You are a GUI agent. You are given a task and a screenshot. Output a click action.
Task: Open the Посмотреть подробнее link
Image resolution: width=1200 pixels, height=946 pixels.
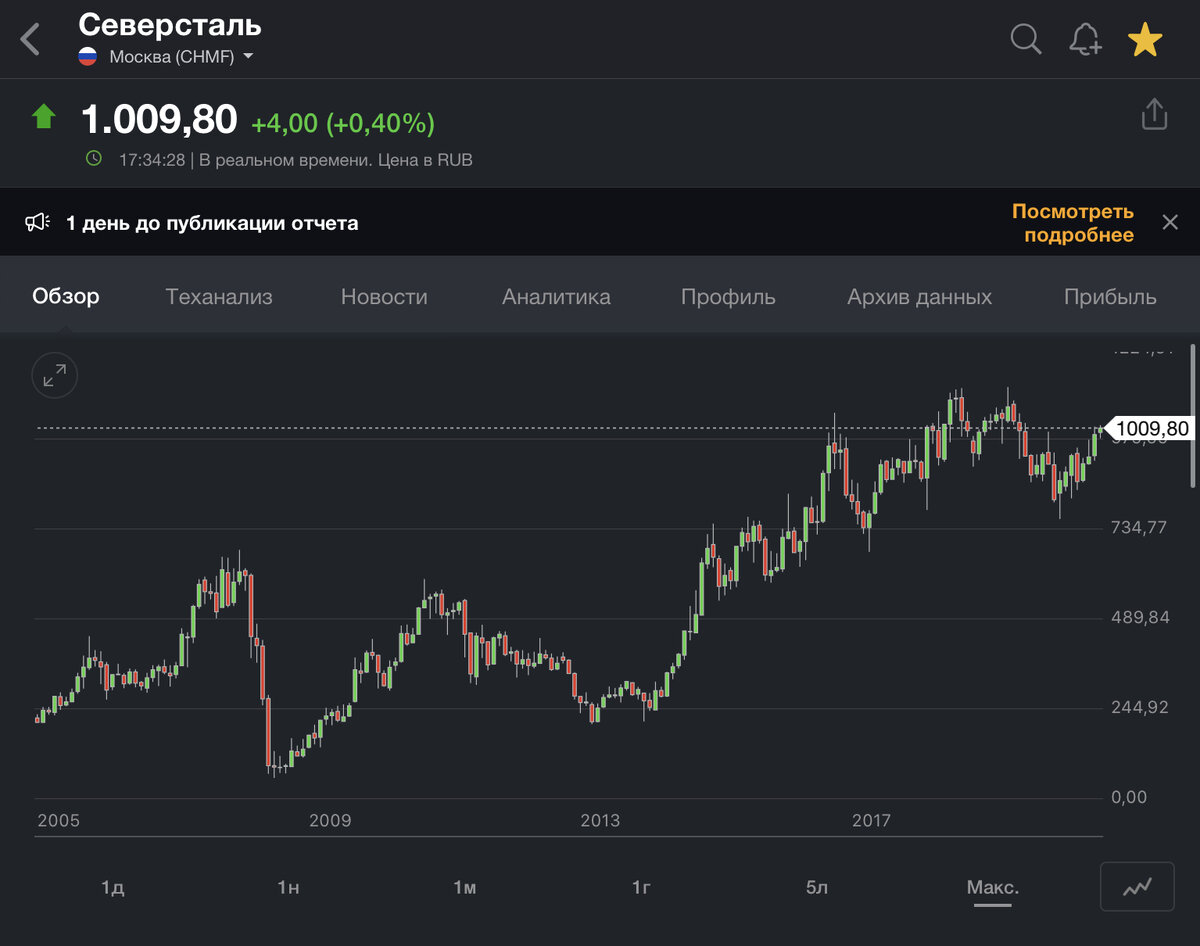(x=1073, y=223)
